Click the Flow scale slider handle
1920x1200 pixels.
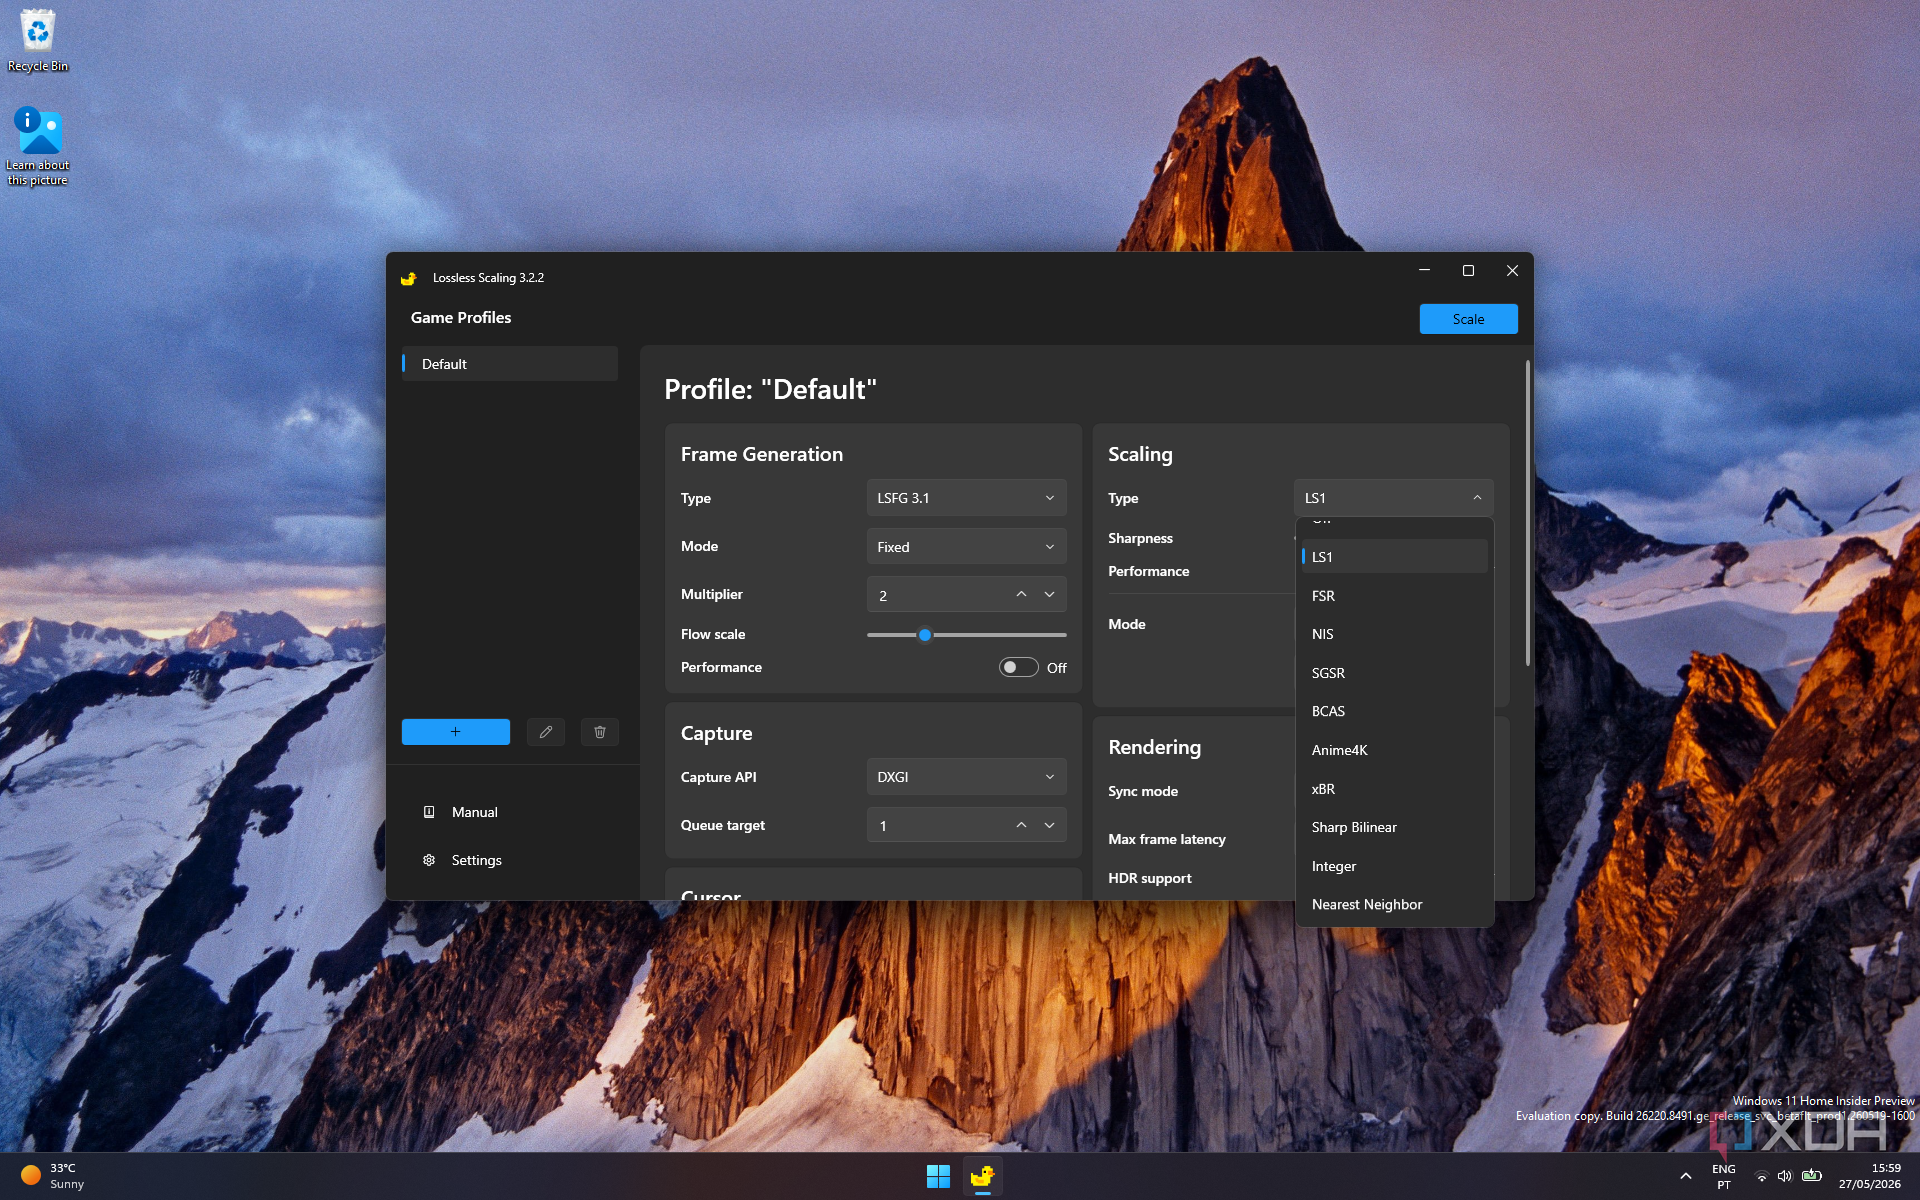925,635
